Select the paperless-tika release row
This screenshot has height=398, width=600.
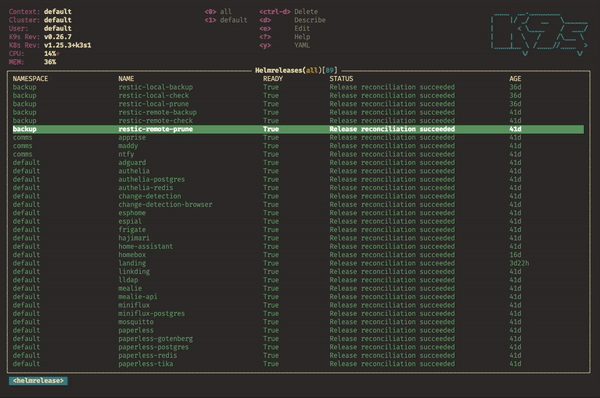click(298, 364)
